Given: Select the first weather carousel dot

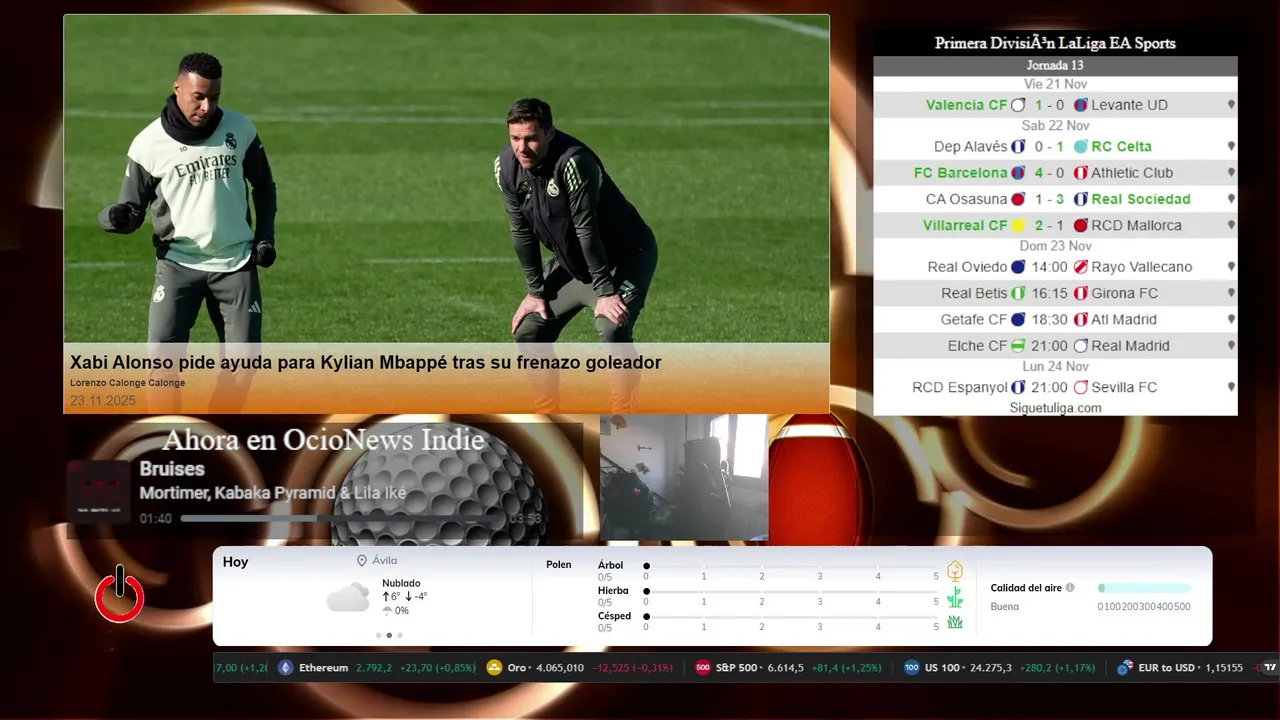Looking at the screenshot, I should (378, 635).
